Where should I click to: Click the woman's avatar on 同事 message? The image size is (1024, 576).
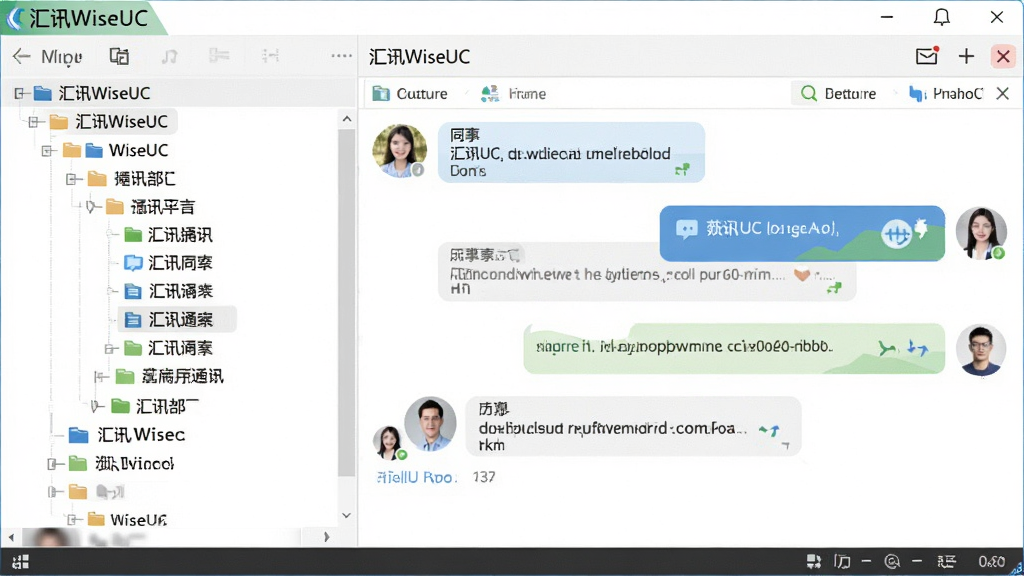[x=399, y=151]
